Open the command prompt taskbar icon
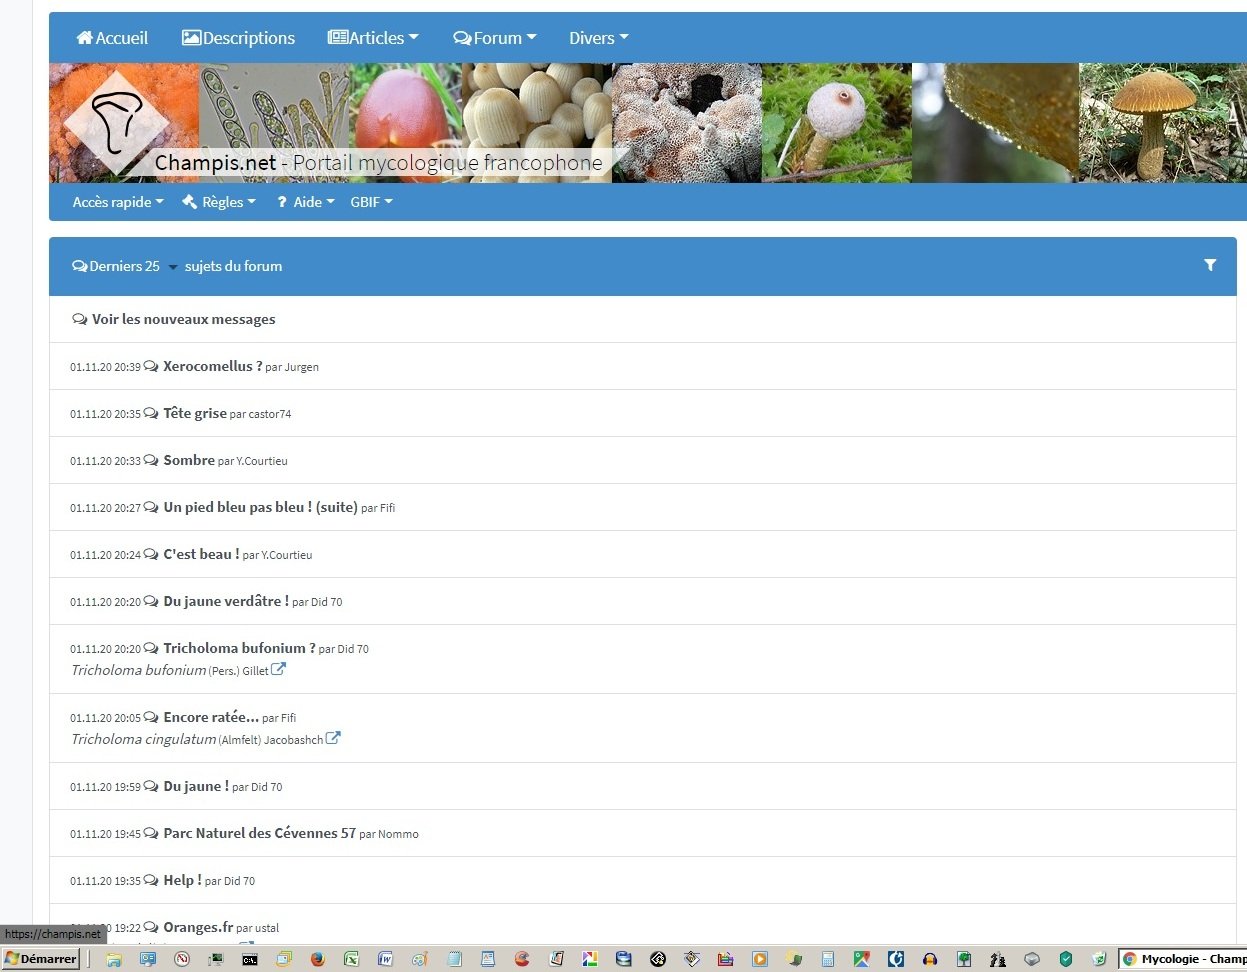 click(x=249, y=959)
